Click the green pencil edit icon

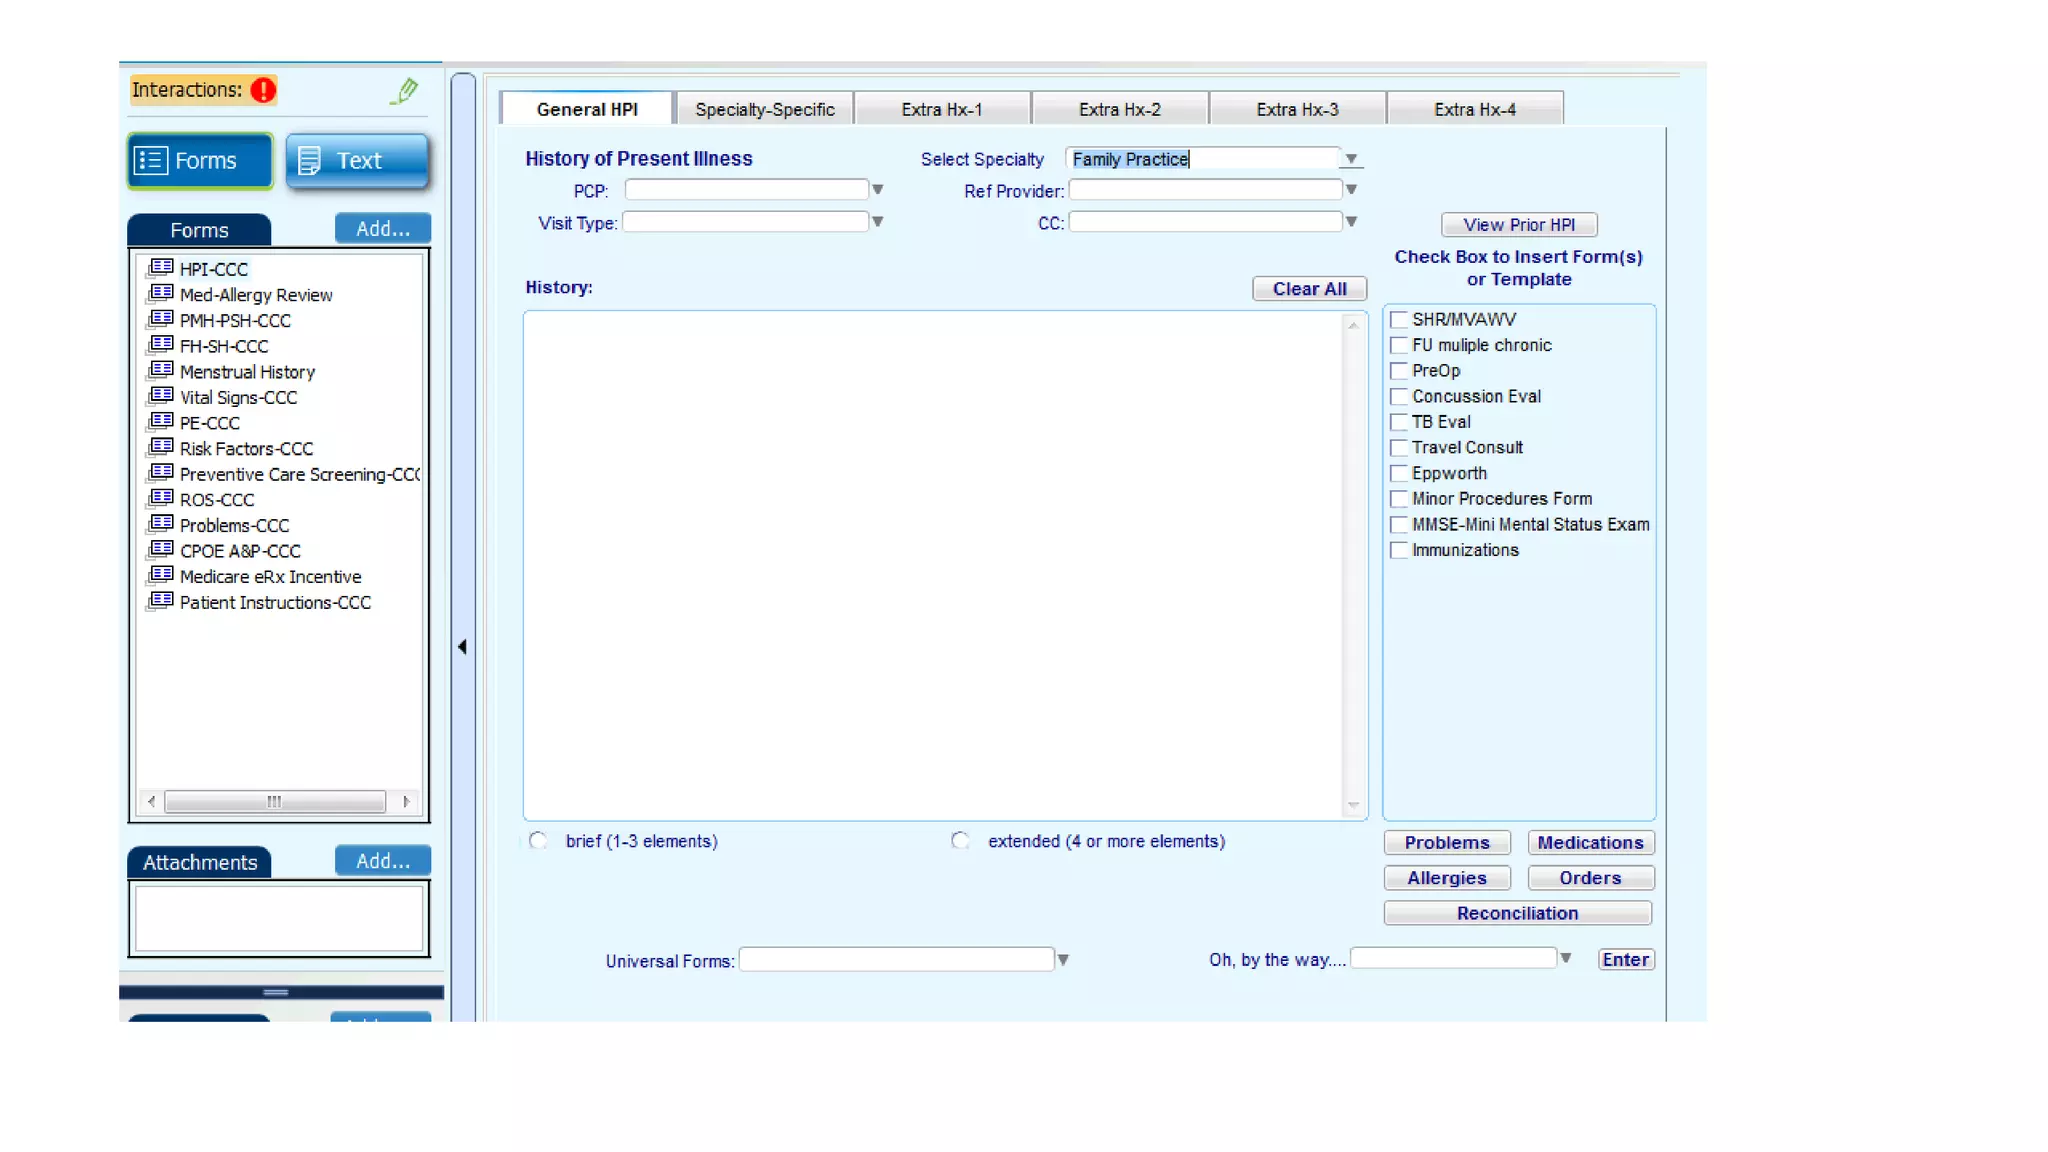click(x=404, y=91)
